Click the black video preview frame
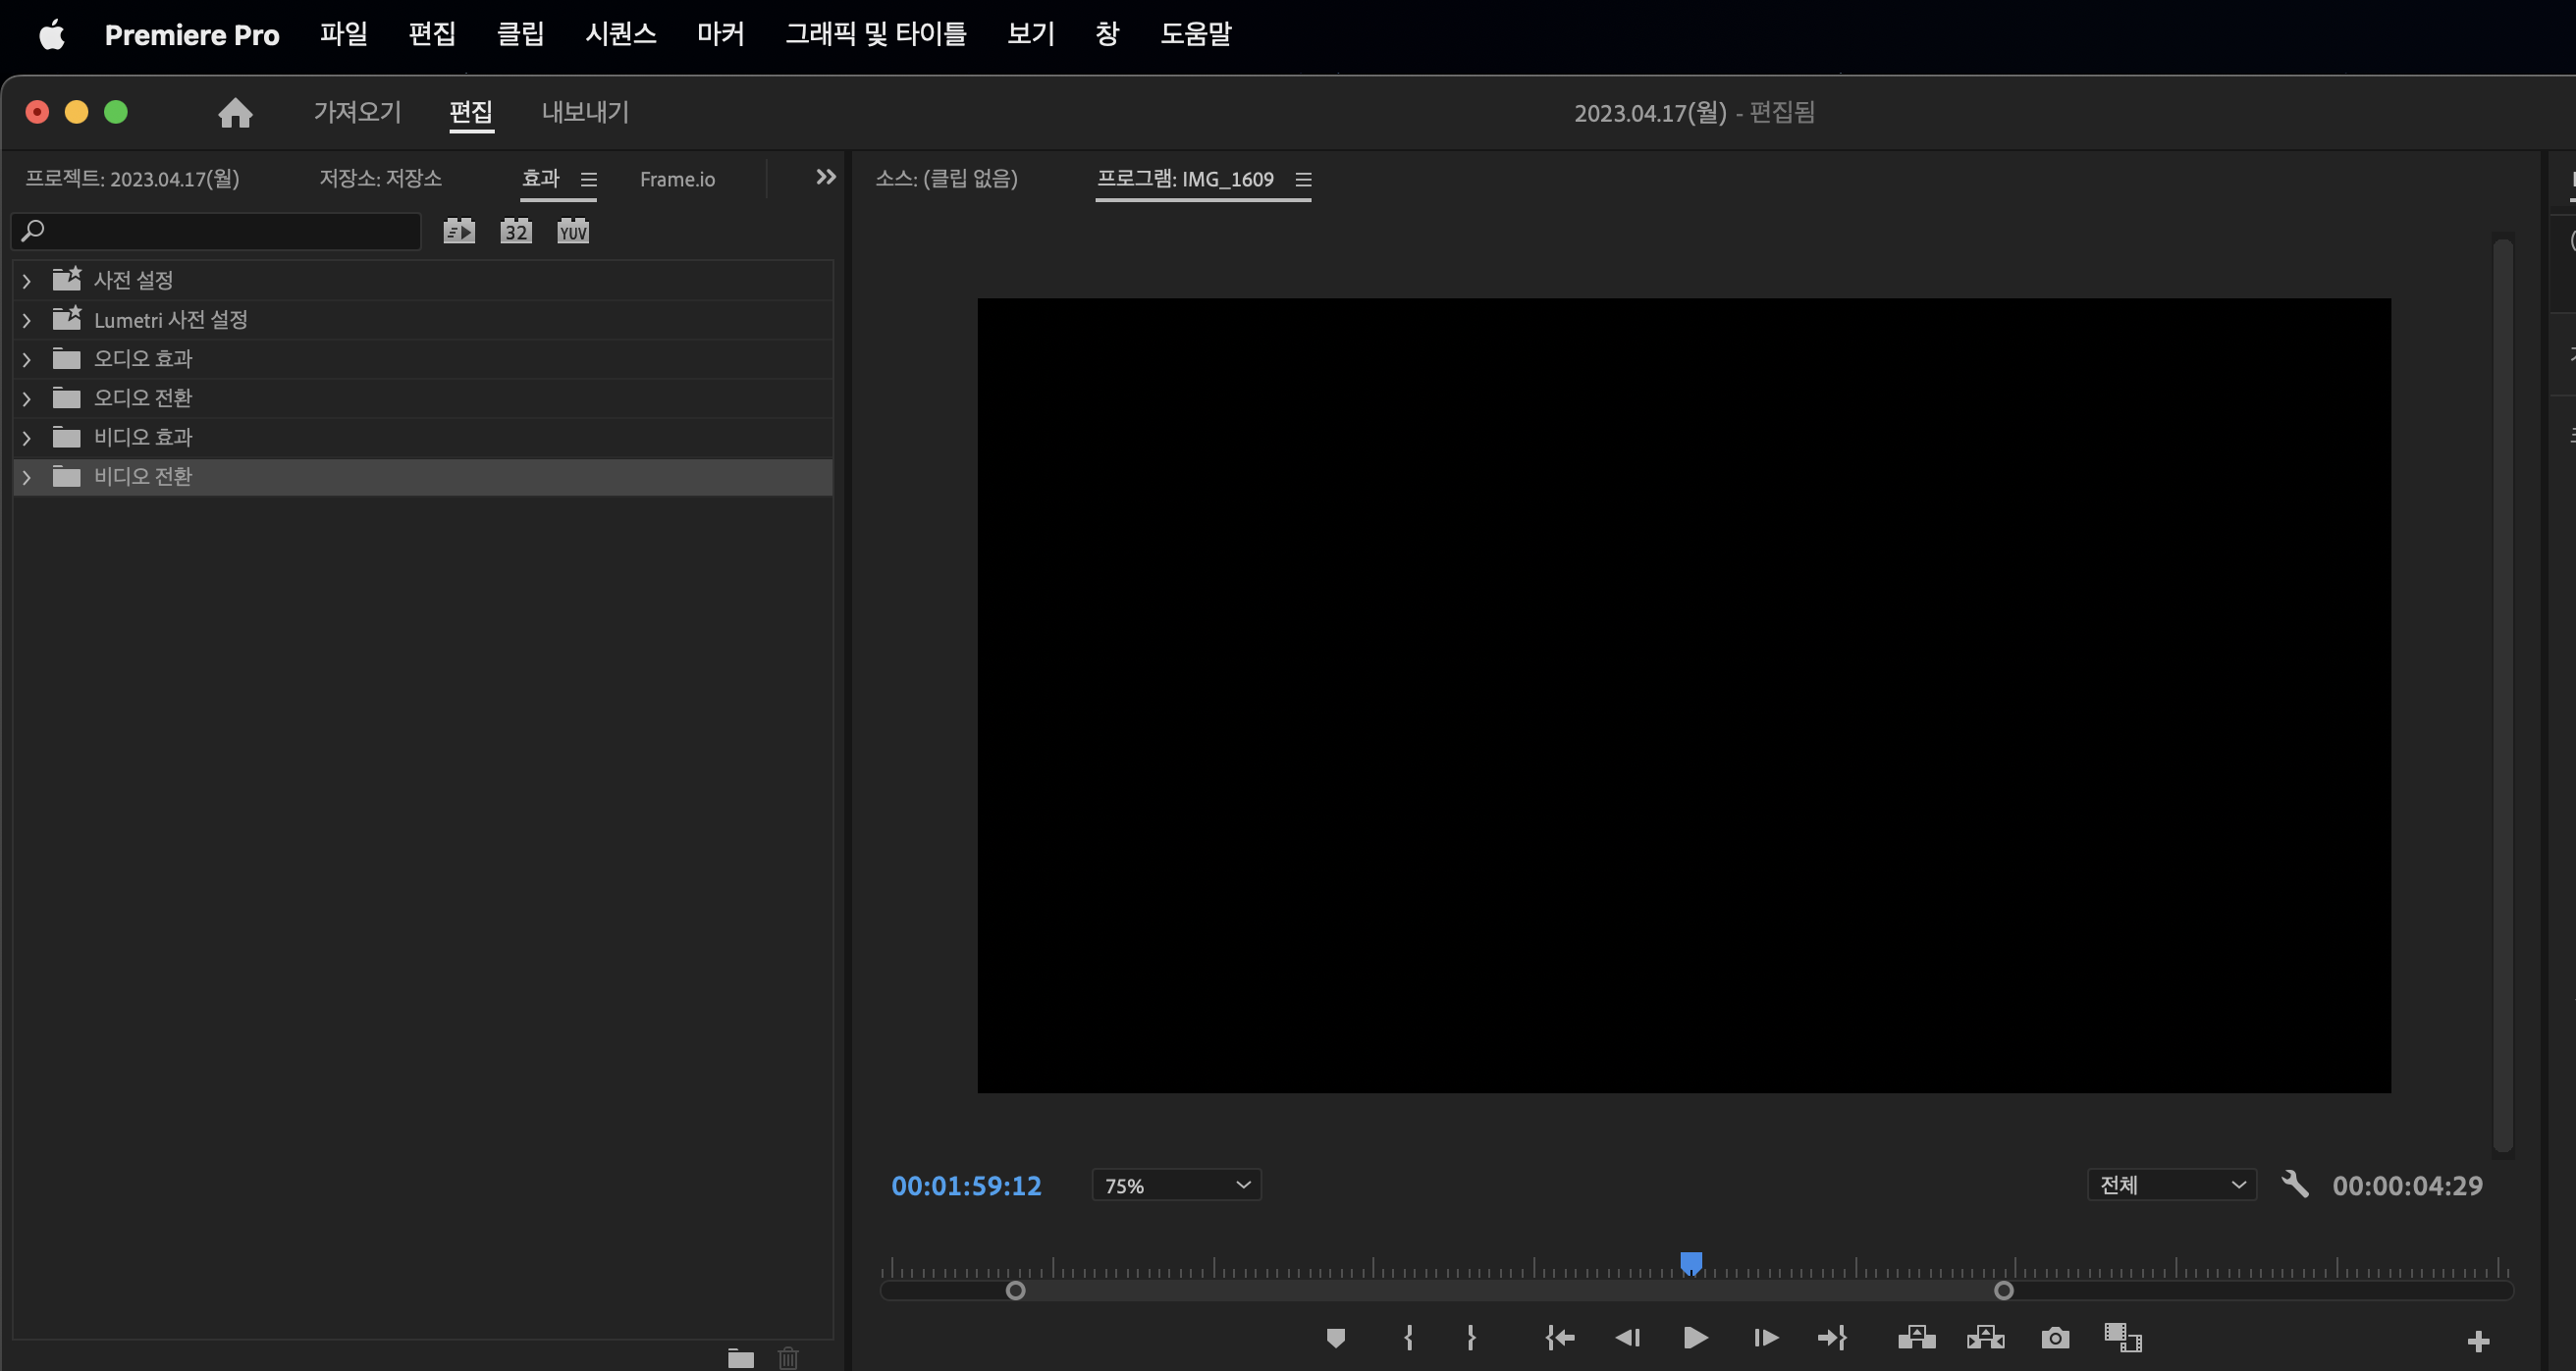The image size is (2576, 1371). point(1684,695)
